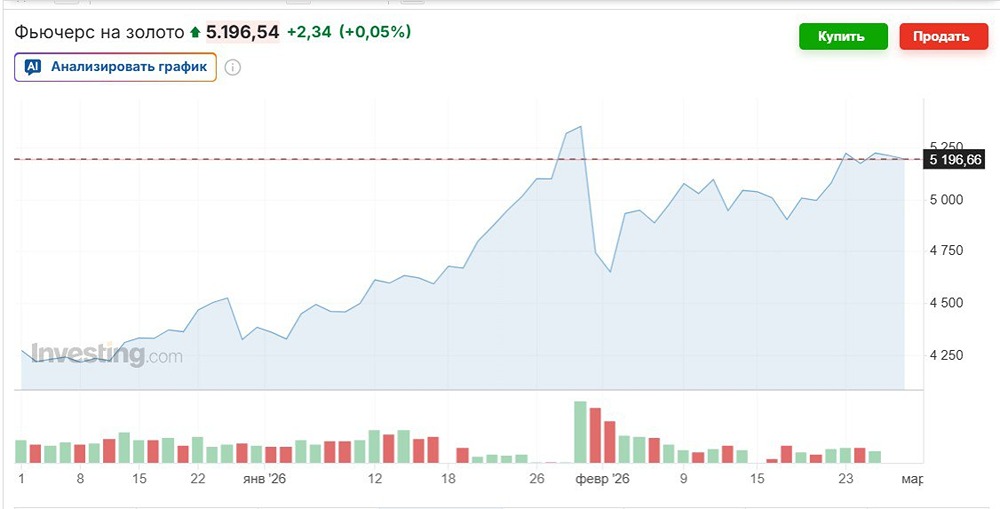Click the Investing.com watermark logo
The image size is (1000, 509).
click(x=106, y=355)
